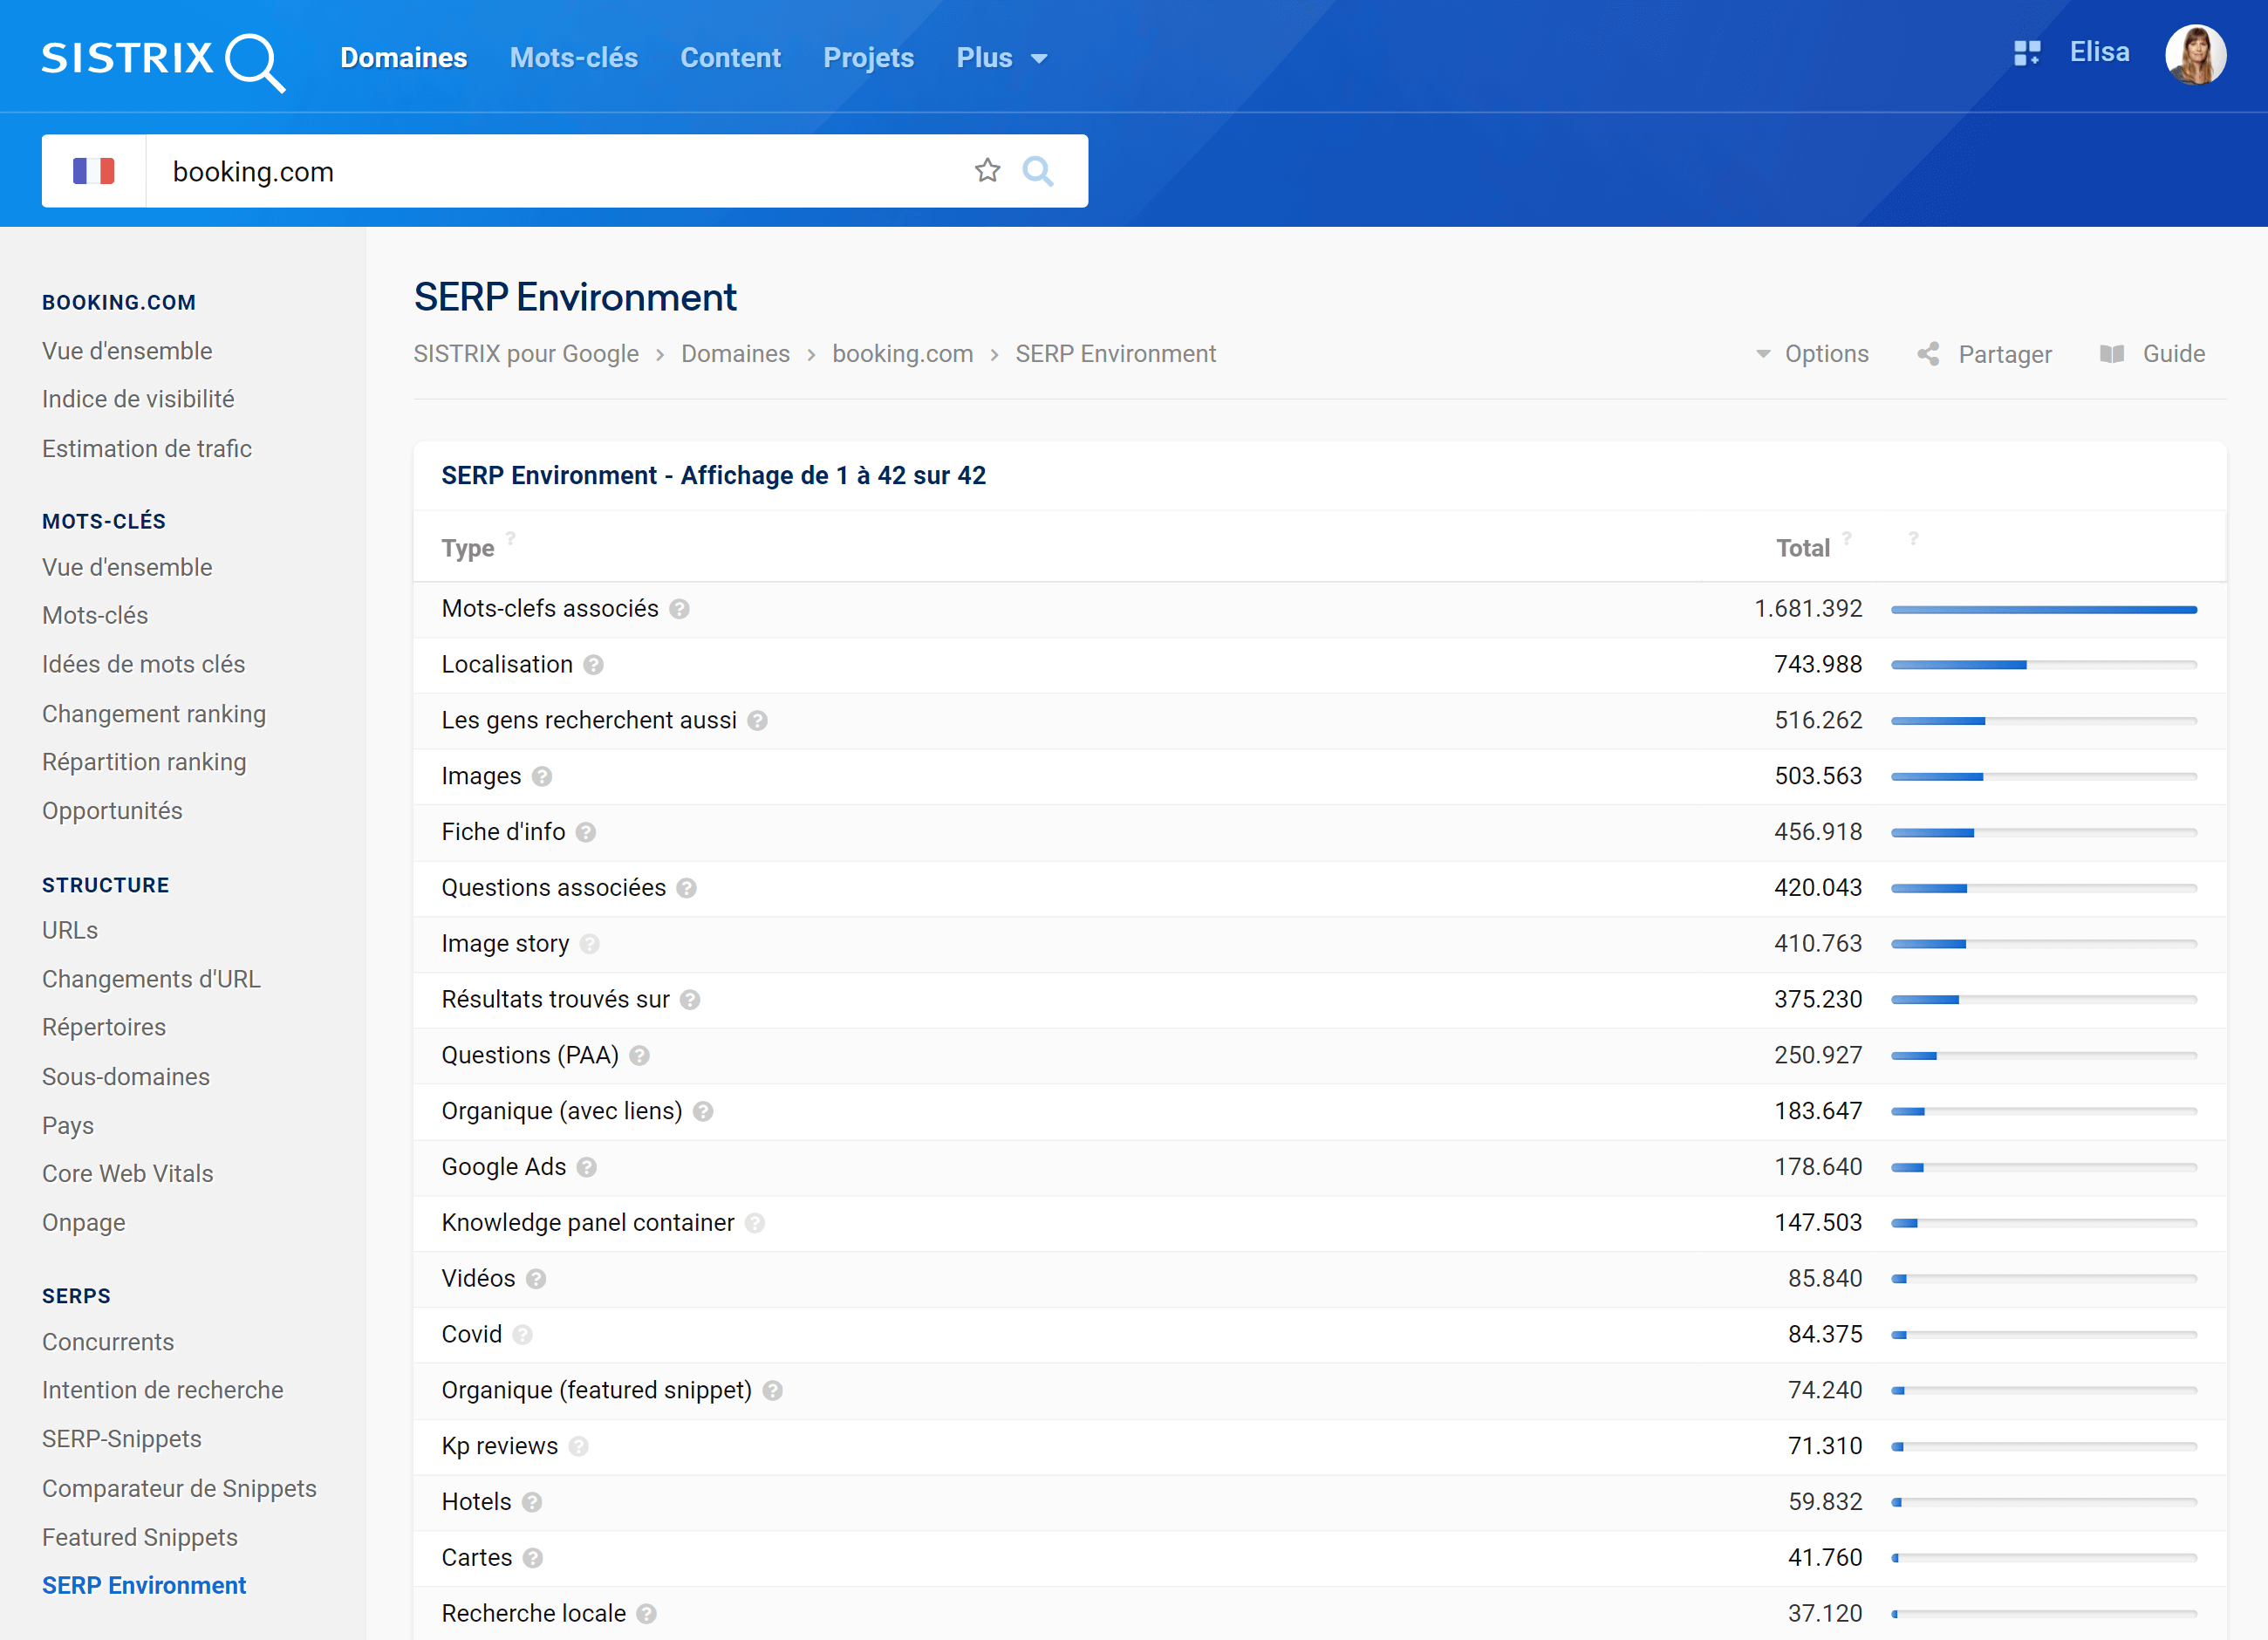This screenshot has height=1640, width=2268.
Task: Click the Type column header
Action: (468, 548)
